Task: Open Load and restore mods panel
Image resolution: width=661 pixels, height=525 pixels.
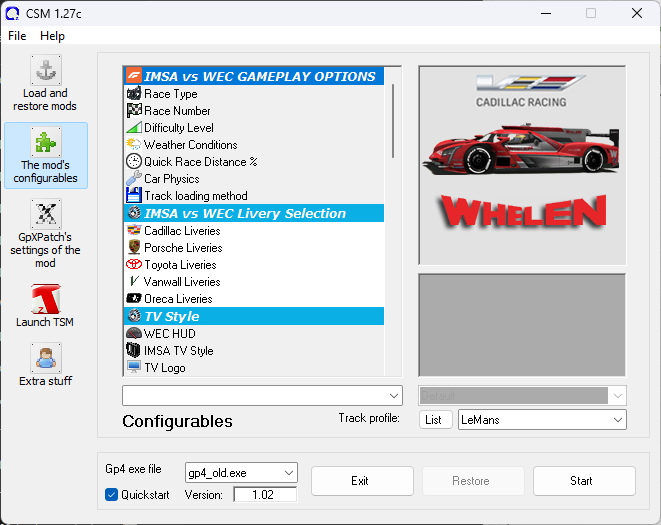Action: point(46,83)
